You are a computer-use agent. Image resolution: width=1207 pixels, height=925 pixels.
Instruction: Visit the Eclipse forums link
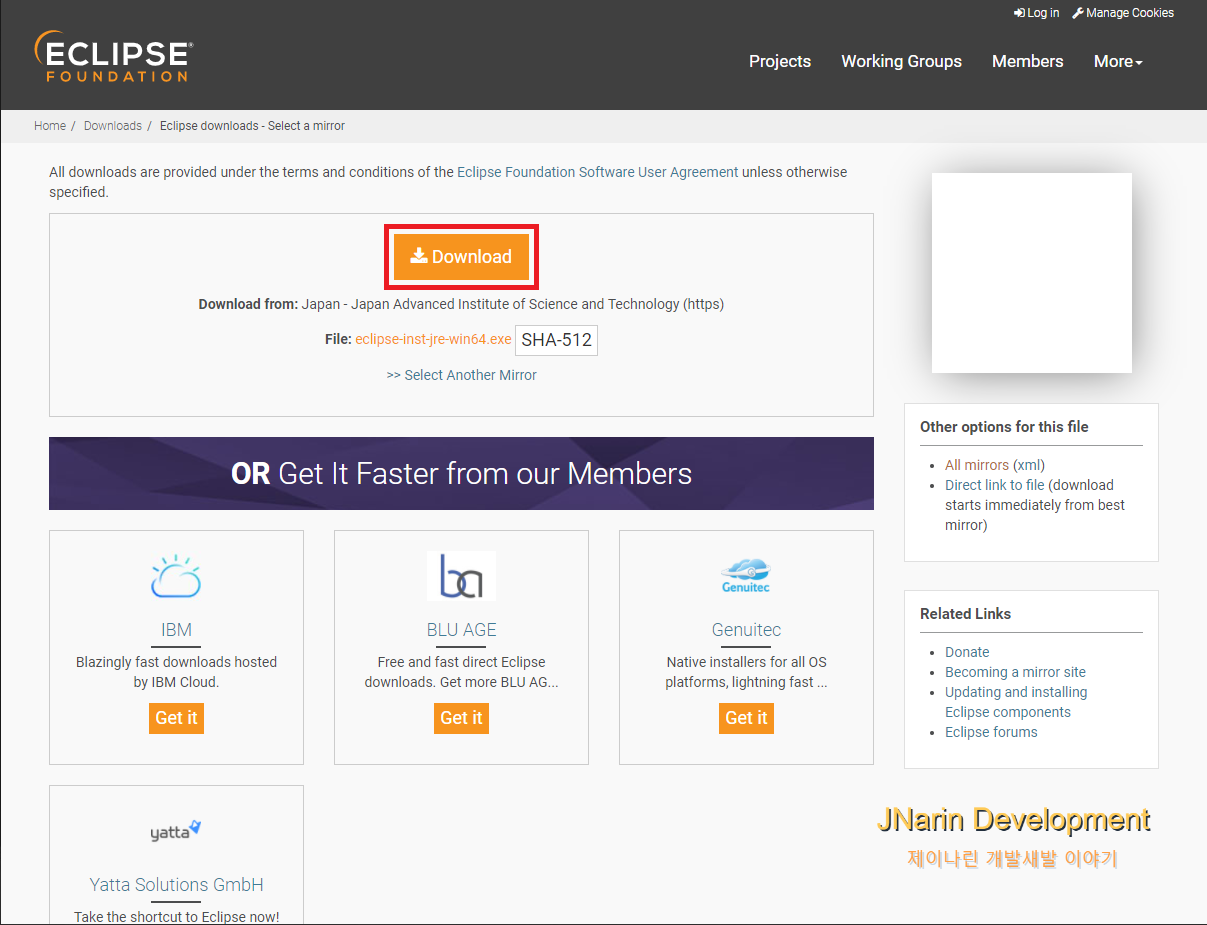991,732
